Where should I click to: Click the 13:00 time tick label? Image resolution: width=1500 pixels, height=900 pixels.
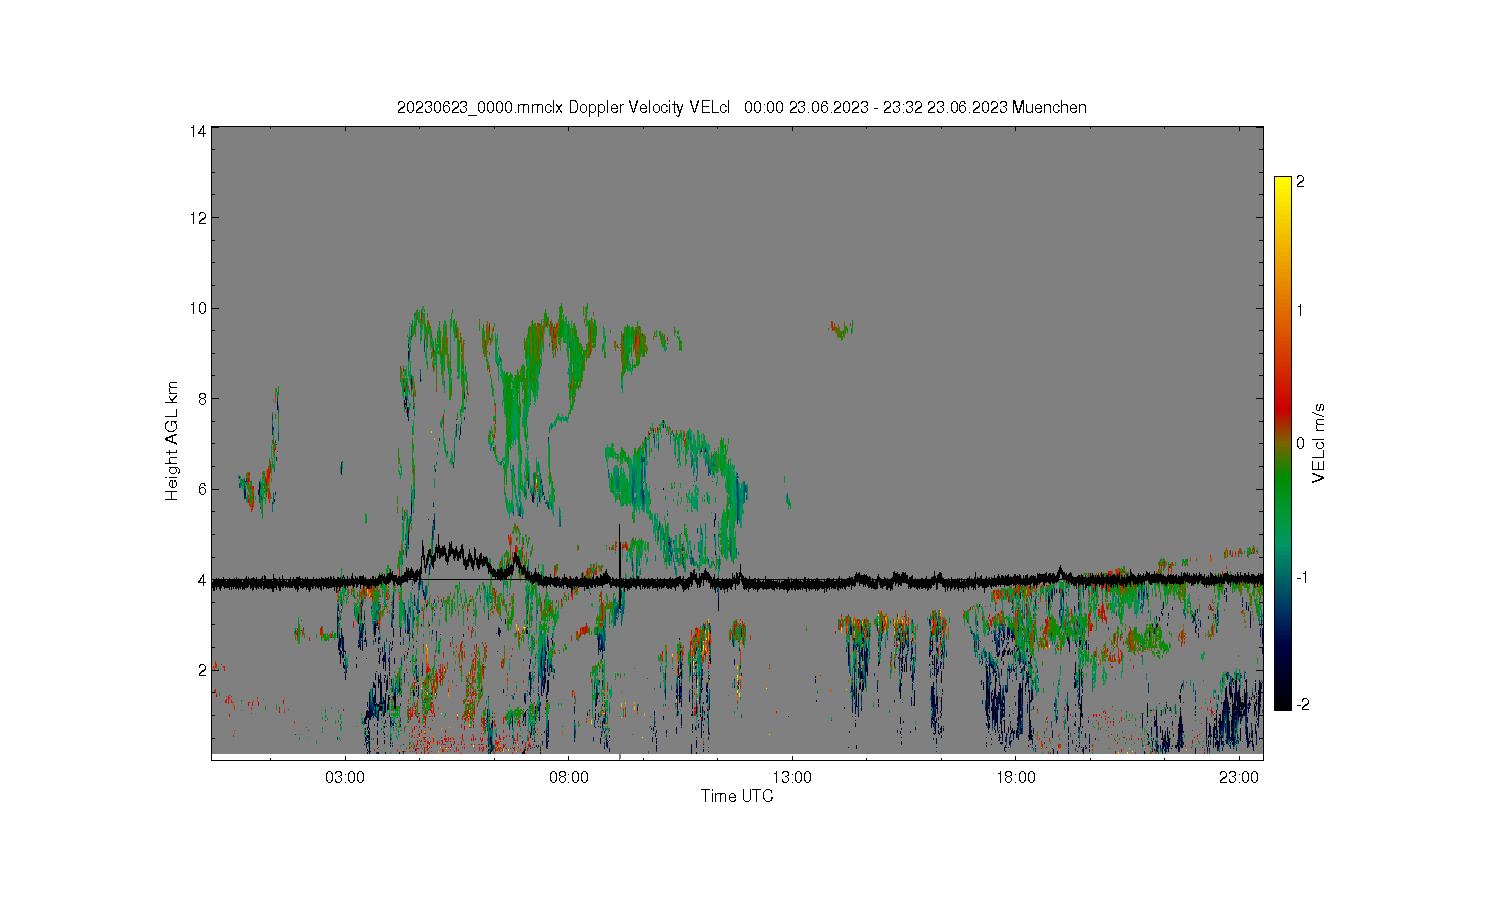(x=792, y=777)
